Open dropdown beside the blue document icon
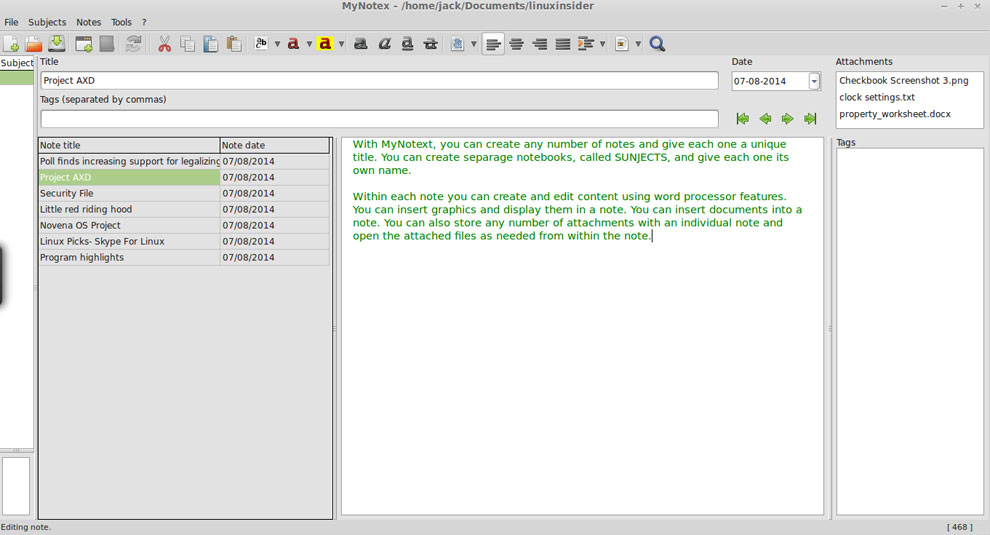Screen dimensions: 990x535 click(474, 44)
